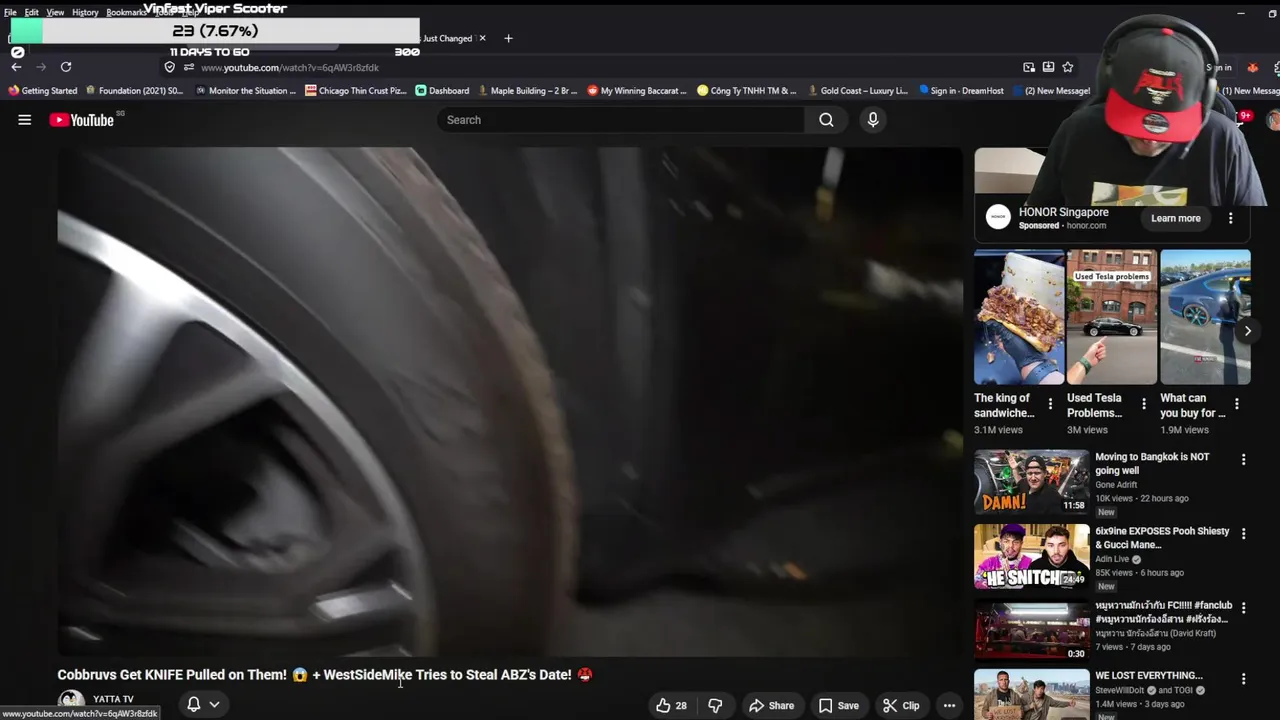
Task: Open the Edit menu
Action: coord(32,12)
